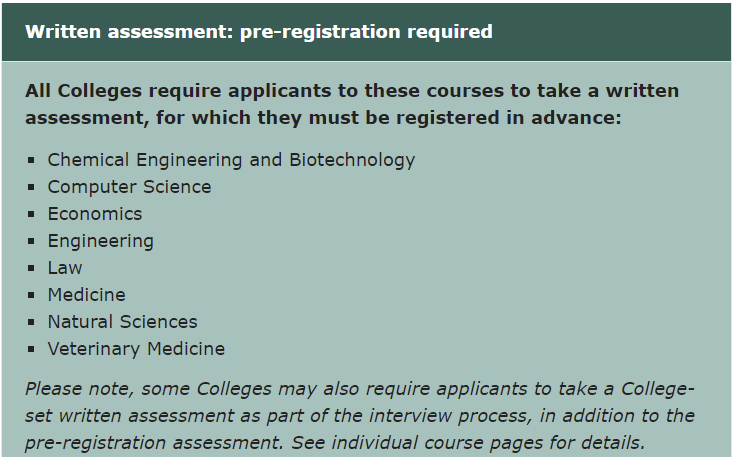Click the Computer Science course entry
This screenshot has width=733, height=457.
(129, 187)
